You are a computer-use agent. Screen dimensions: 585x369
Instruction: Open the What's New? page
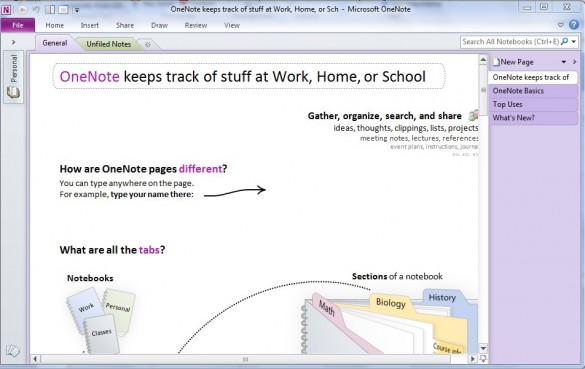click(x=534, y=118)
